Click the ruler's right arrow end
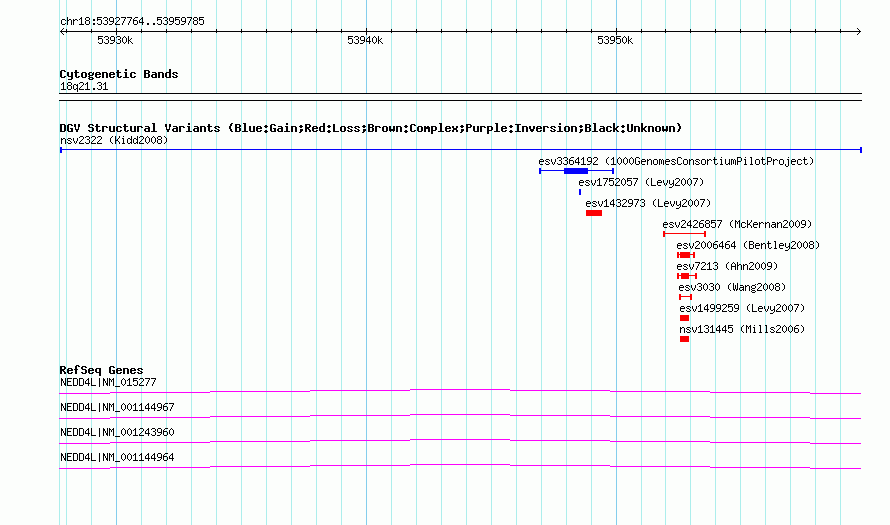Image resolution: width=890 pixels, height=525 pixels. click(x=858, y=32)
